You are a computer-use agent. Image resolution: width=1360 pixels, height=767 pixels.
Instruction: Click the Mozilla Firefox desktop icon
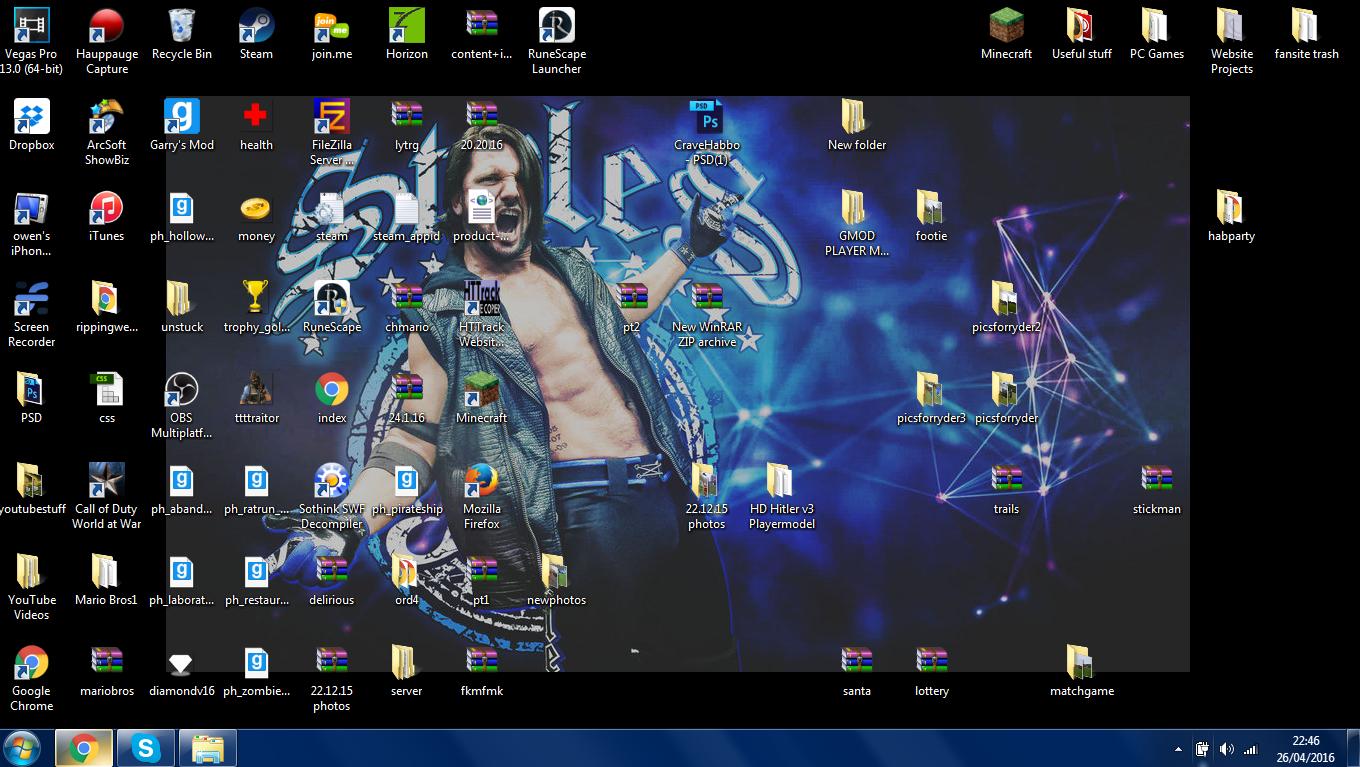pos(481,481)
